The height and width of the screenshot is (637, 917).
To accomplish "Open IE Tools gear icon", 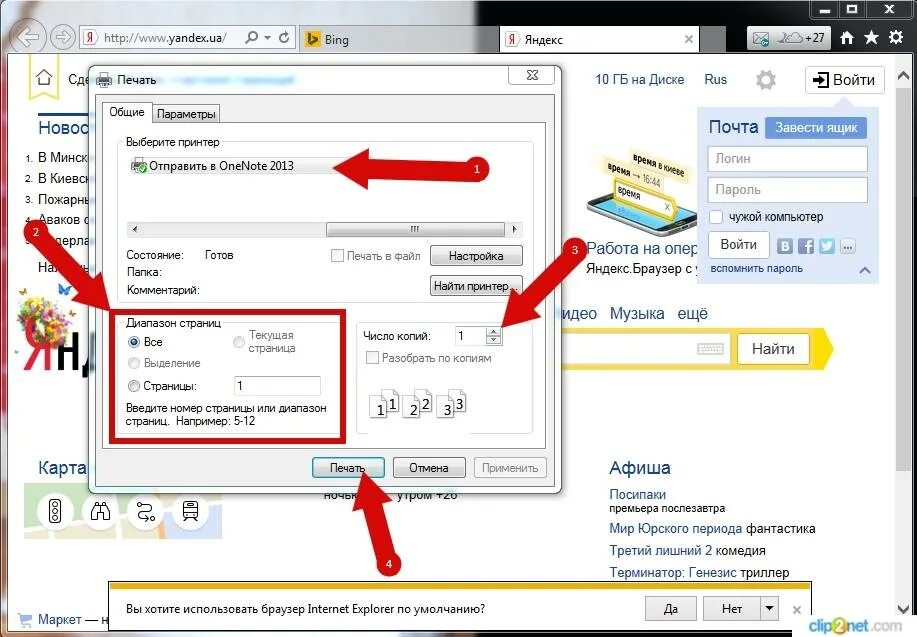I will [896, 38].
